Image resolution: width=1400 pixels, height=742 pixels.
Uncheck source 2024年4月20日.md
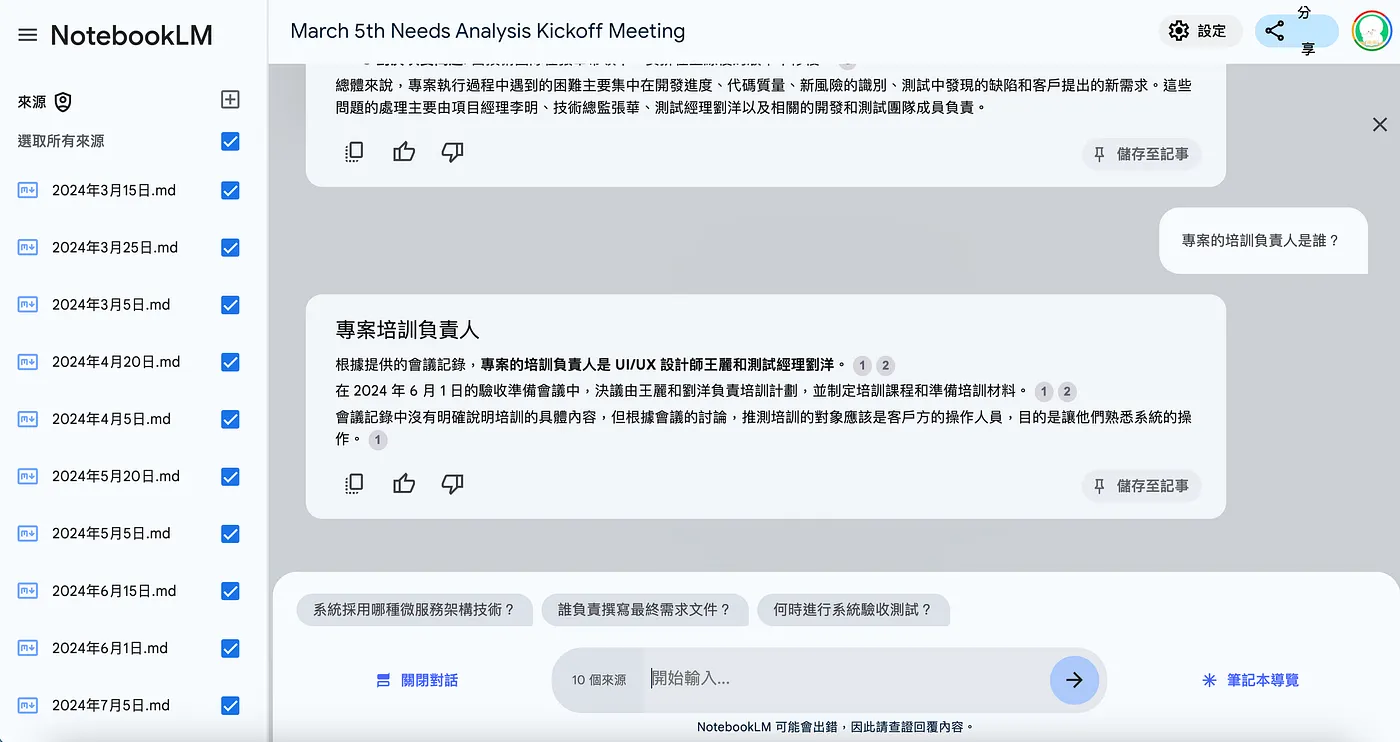(x=230, y=362)
